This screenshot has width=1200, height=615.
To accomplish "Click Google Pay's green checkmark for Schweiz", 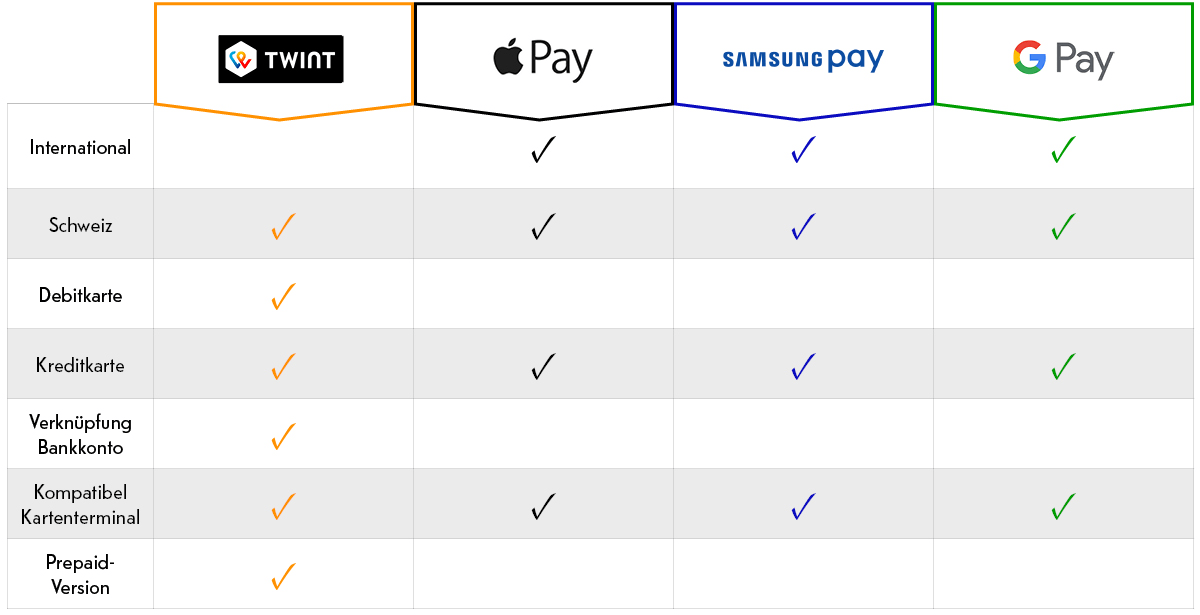I will click(x=1063, y=227).
